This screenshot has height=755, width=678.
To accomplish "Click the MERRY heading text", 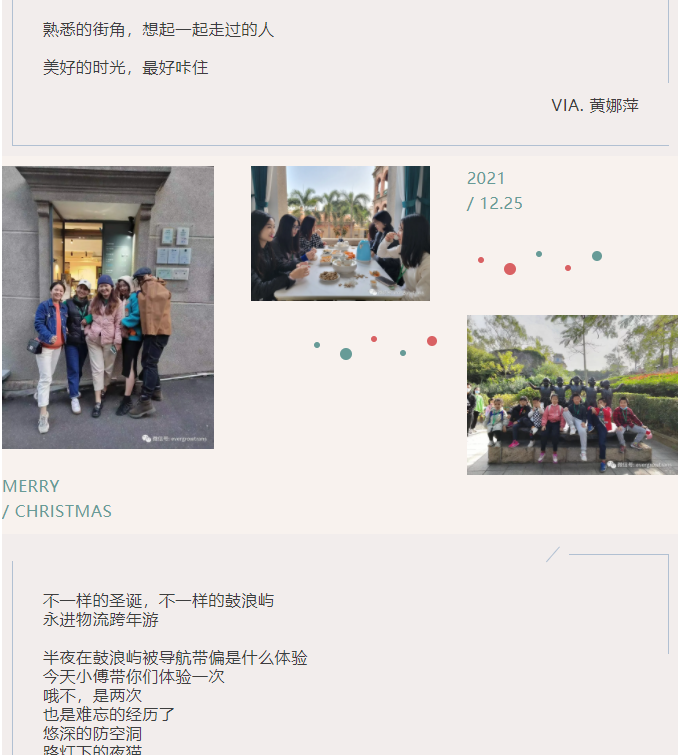I will pyautogui.click(x=31, y=486).
